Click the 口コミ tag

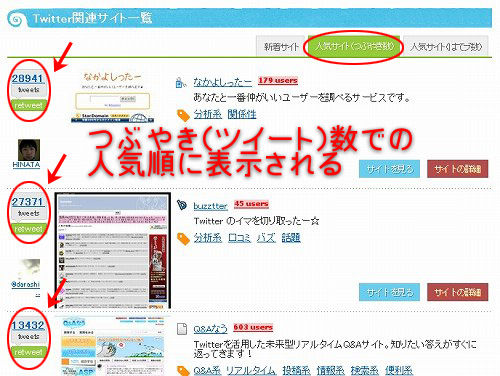(x=240, y=238)
